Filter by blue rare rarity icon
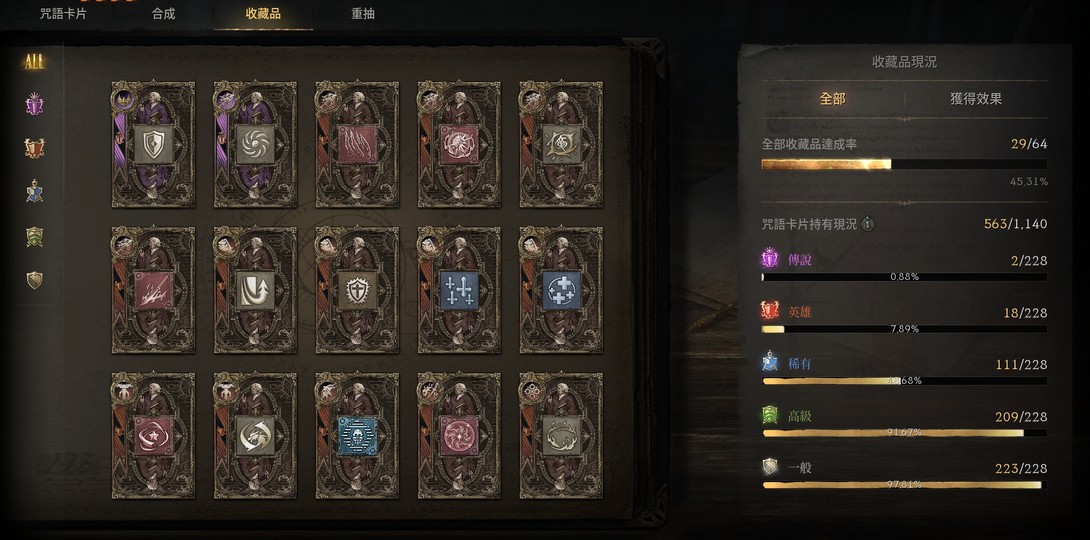This screenshot has height=540, width=1090. pyautogui.click(x=34, y=191)
